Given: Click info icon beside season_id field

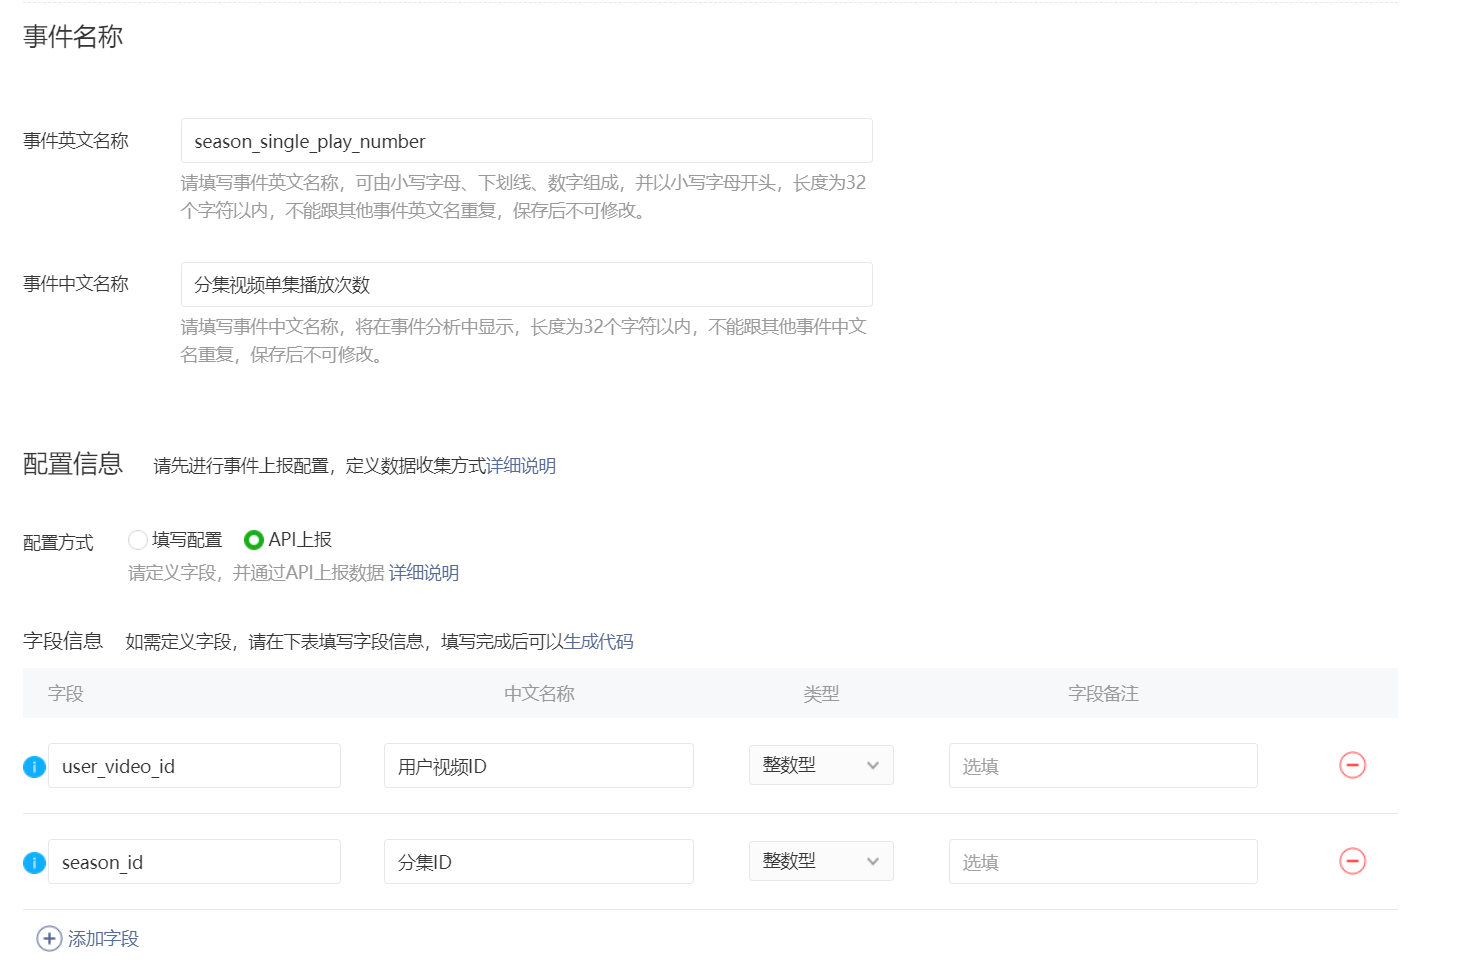Looking at the screenshot, I should point(34,863).
